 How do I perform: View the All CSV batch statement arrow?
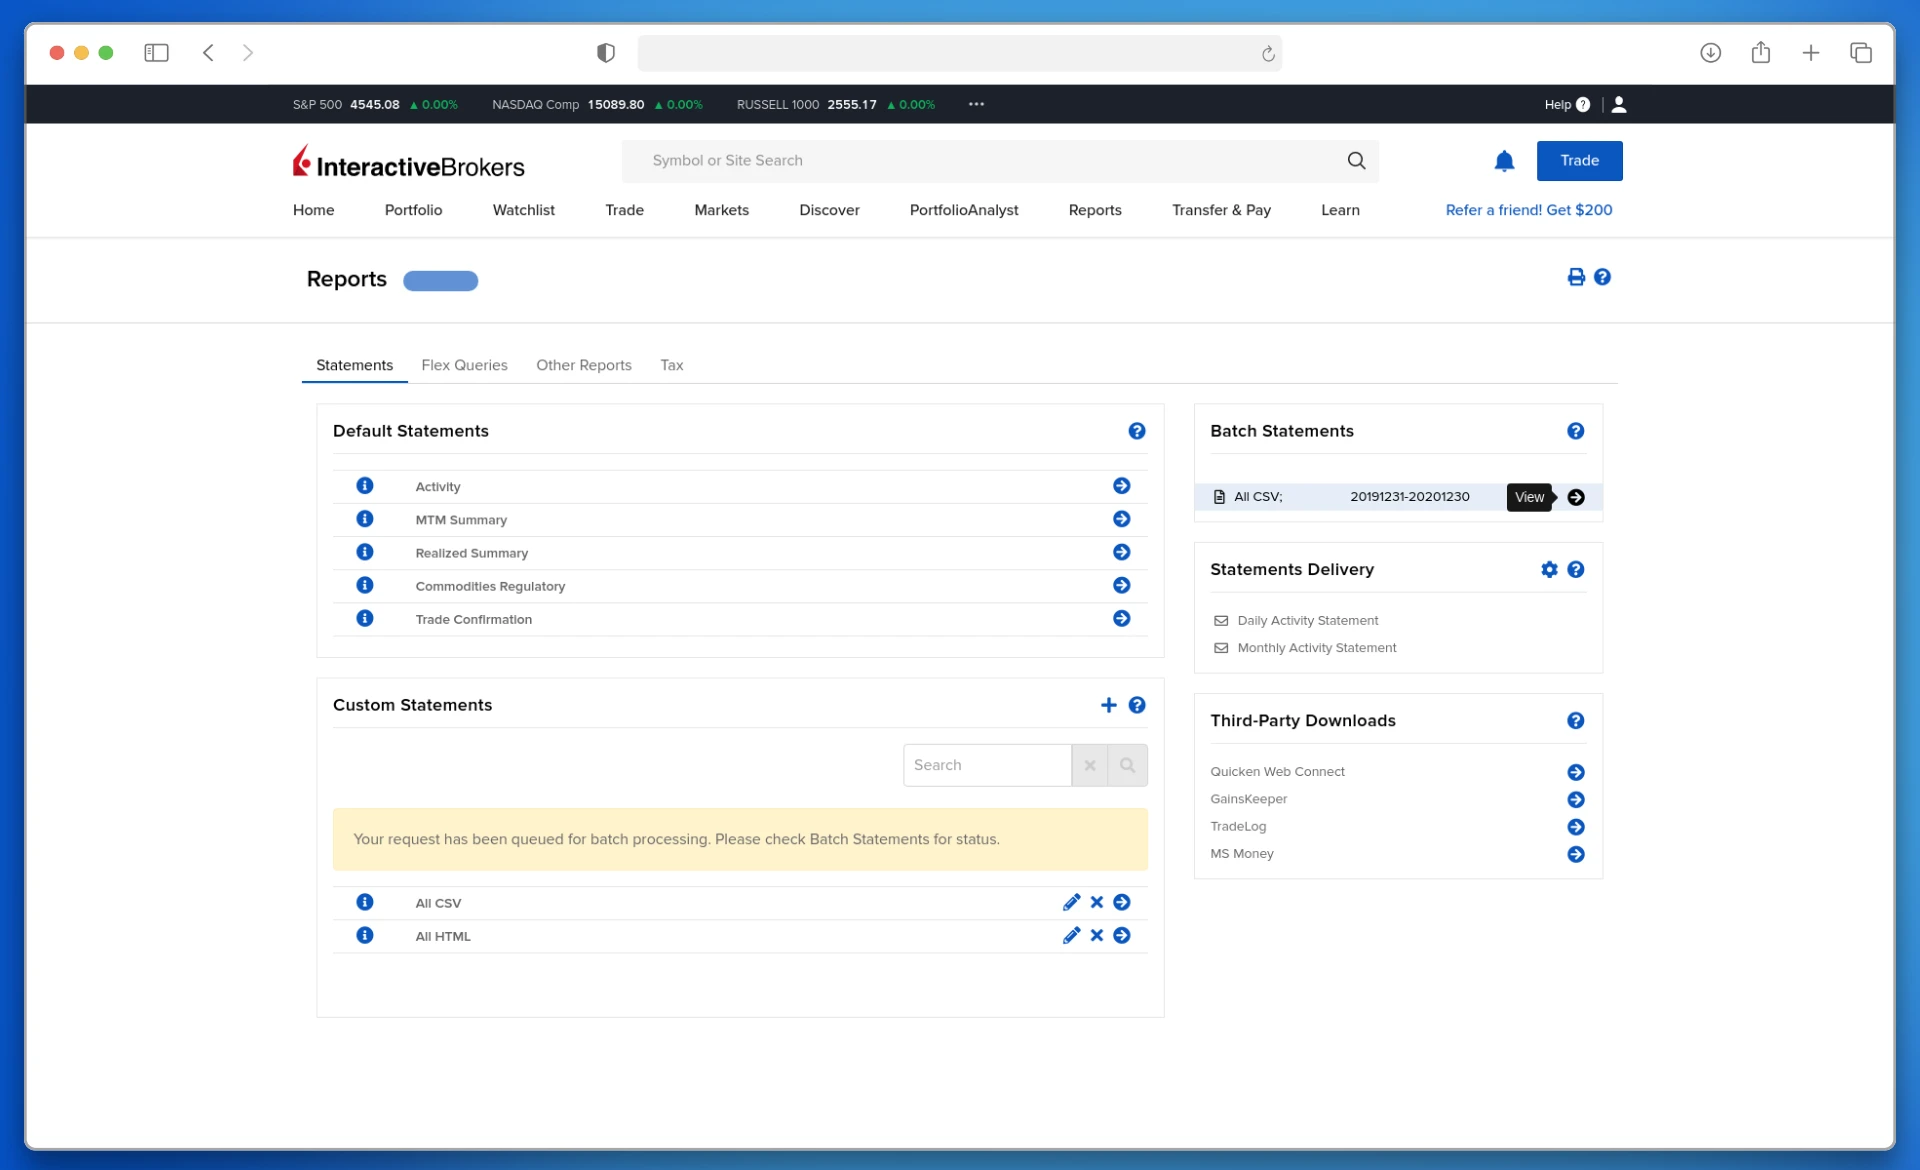point(1576,497)
